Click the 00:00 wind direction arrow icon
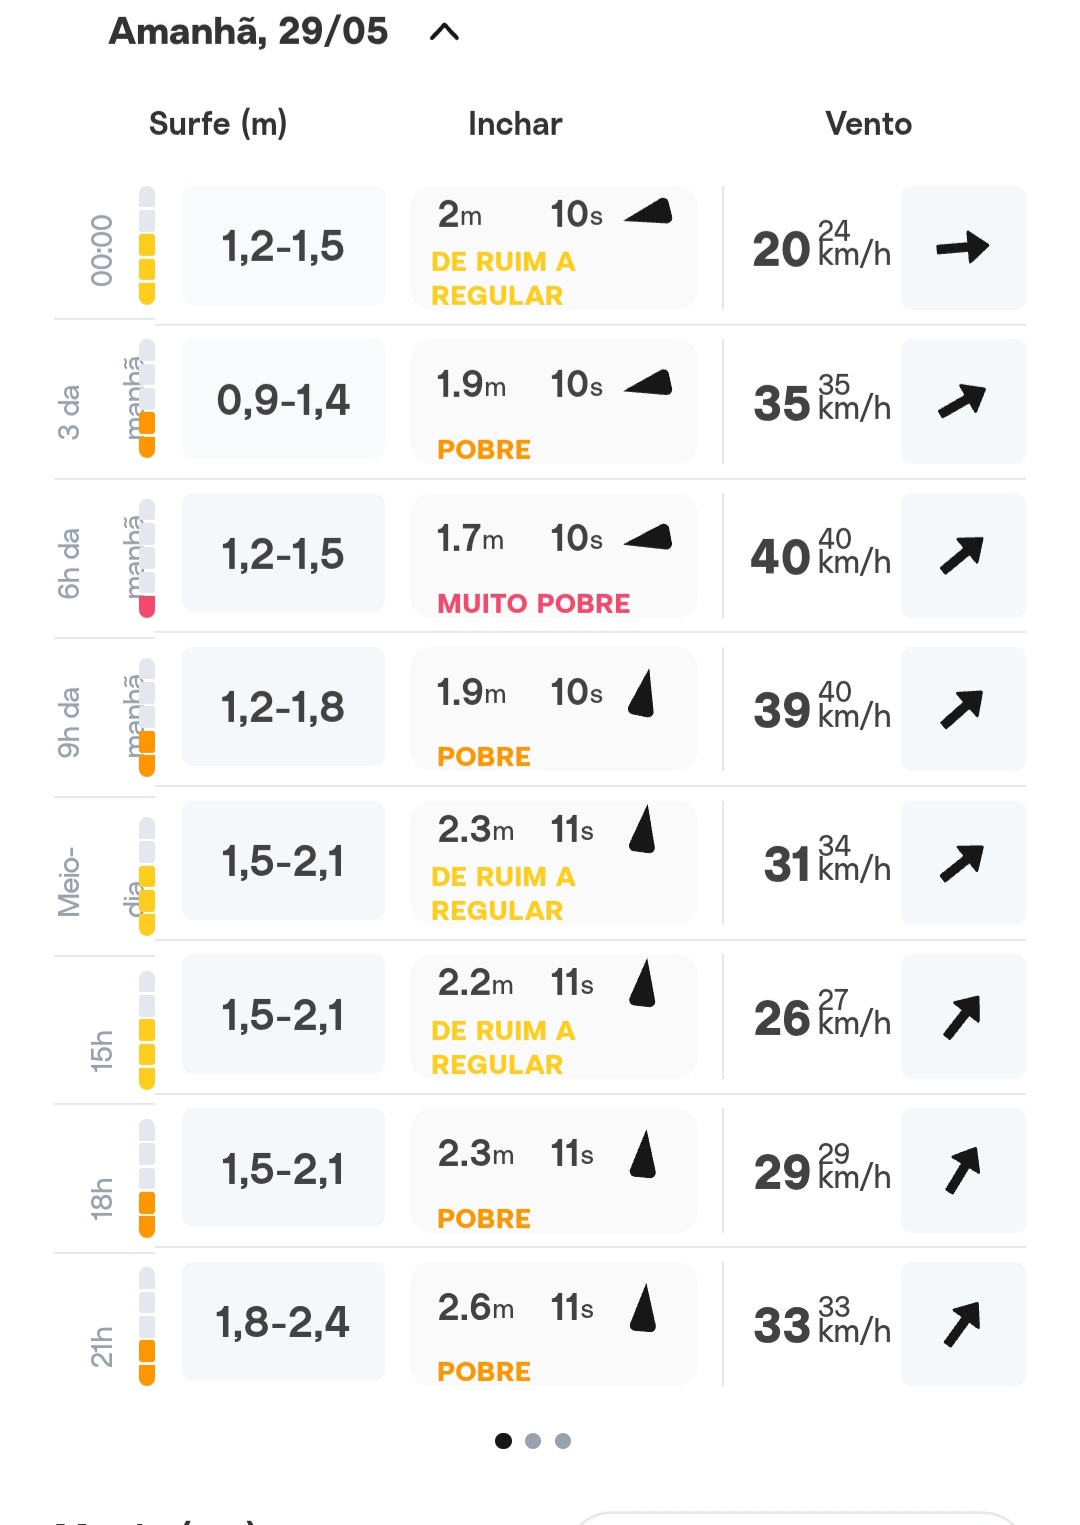The height and width of the screenshot is (1525, 1080). tap(963, 247)
